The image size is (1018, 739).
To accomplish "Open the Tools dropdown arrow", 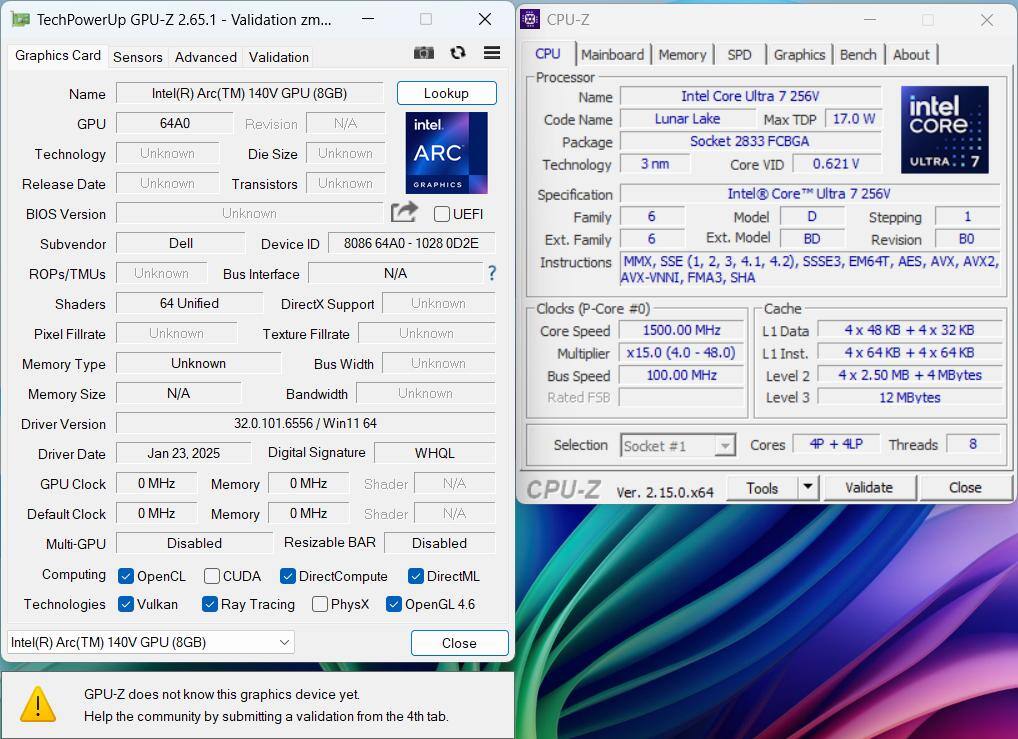I will tap(807, 488).
